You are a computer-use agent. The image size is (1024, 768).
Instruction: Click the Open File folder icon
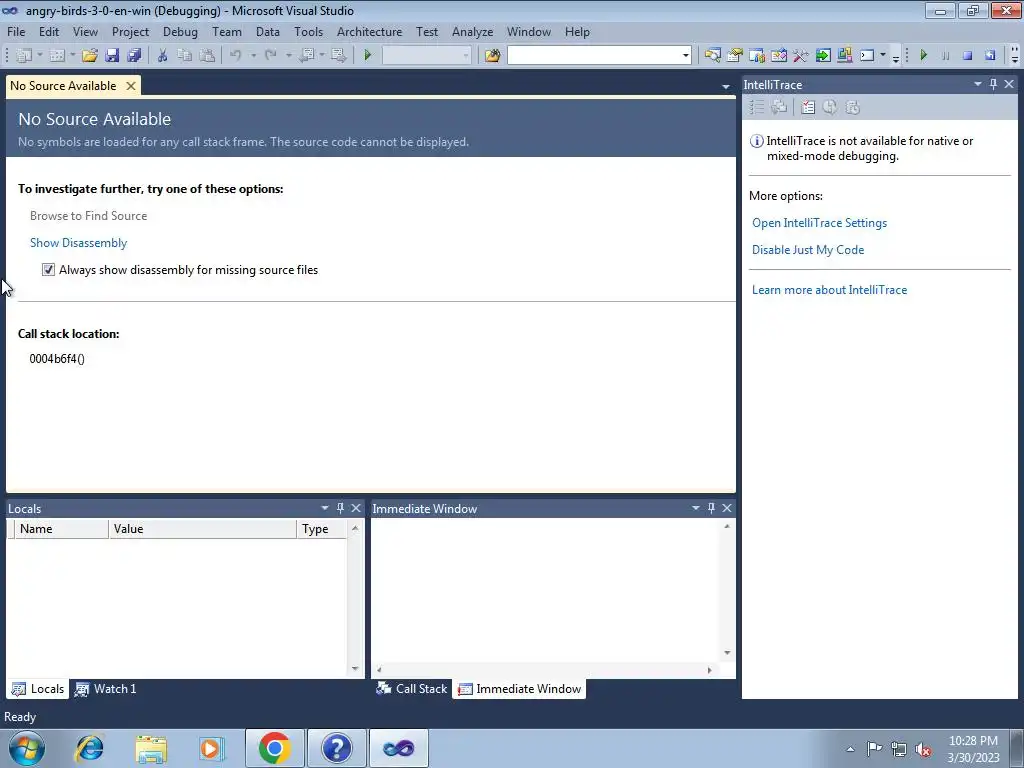89,56
